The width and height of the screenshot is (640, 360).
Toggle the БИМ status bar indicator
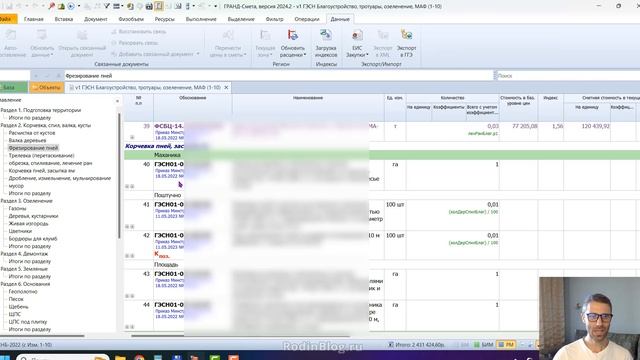pos(484,345)
